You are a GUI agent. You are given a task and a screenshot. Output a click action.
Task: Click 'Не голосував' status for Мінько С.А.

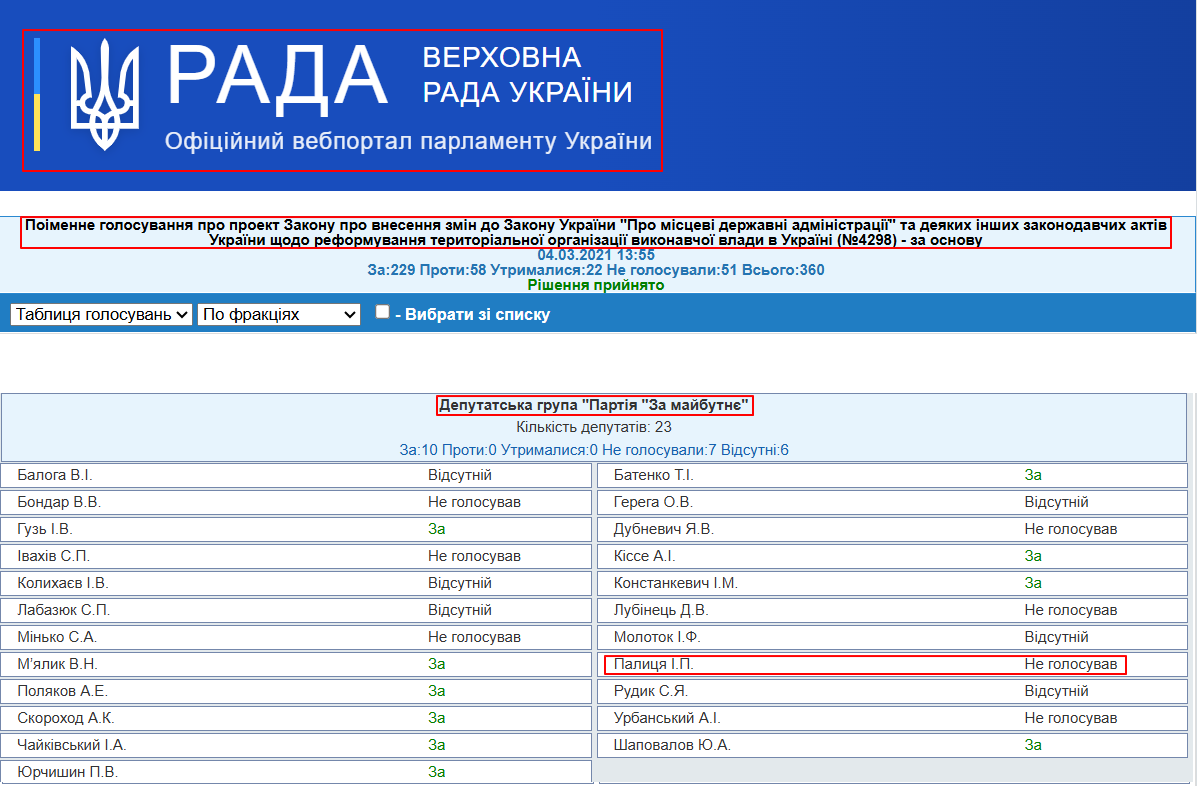point(474,637)
